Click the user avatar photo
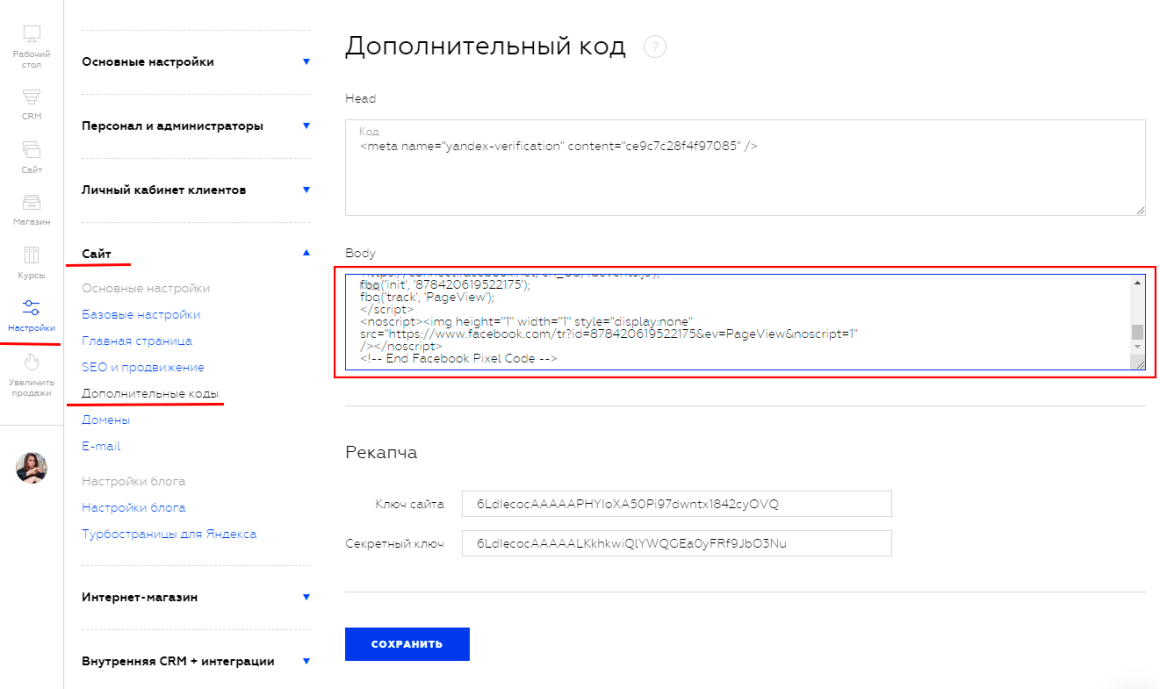 click(32, 468)
